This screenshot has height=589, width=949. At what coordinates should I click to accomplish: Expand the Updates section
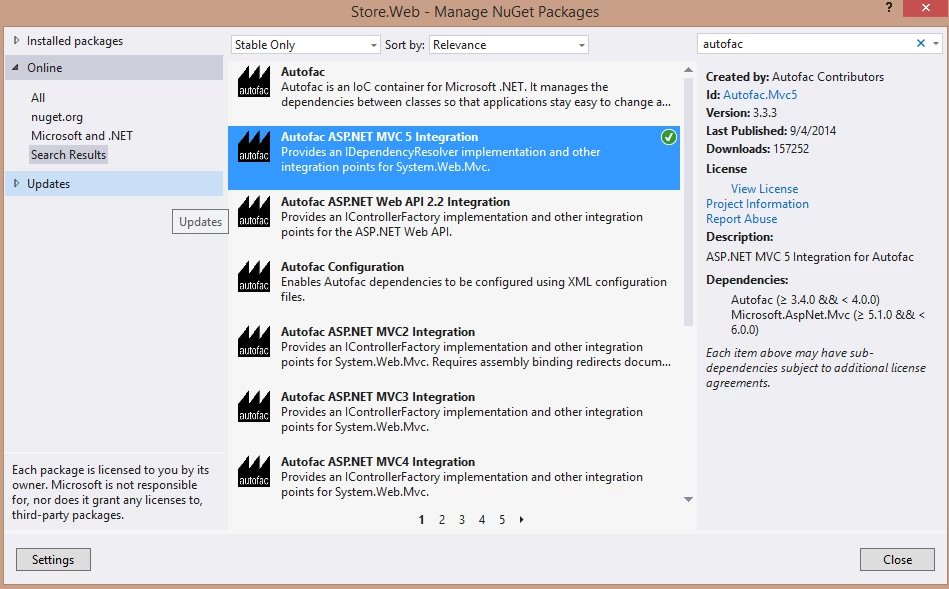pyautogui.click(x=17, y=184)
